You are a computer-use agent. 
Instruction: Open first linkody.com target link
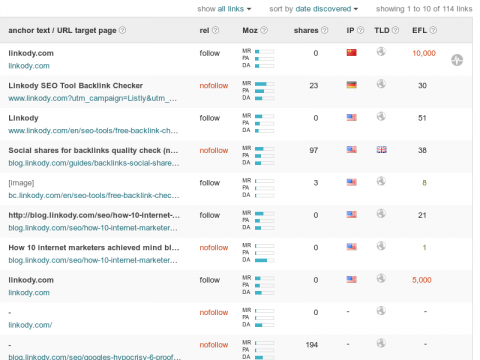[x=29, y=66]
